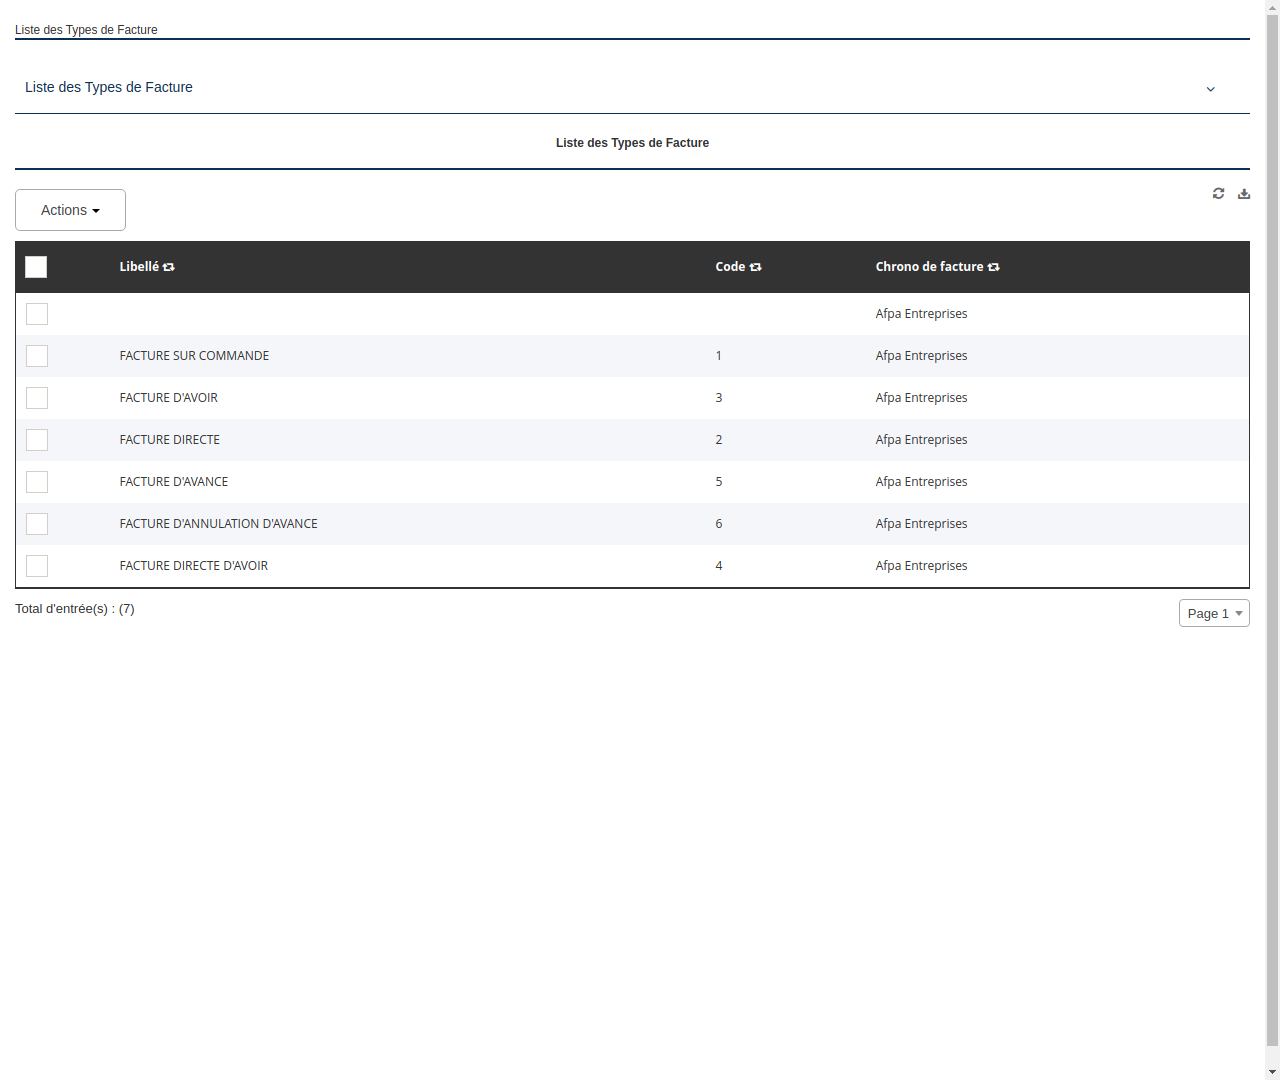Screen dimensions: 1280x1080
Task: Refresh the invoice types table
Action: [1218, 193]
